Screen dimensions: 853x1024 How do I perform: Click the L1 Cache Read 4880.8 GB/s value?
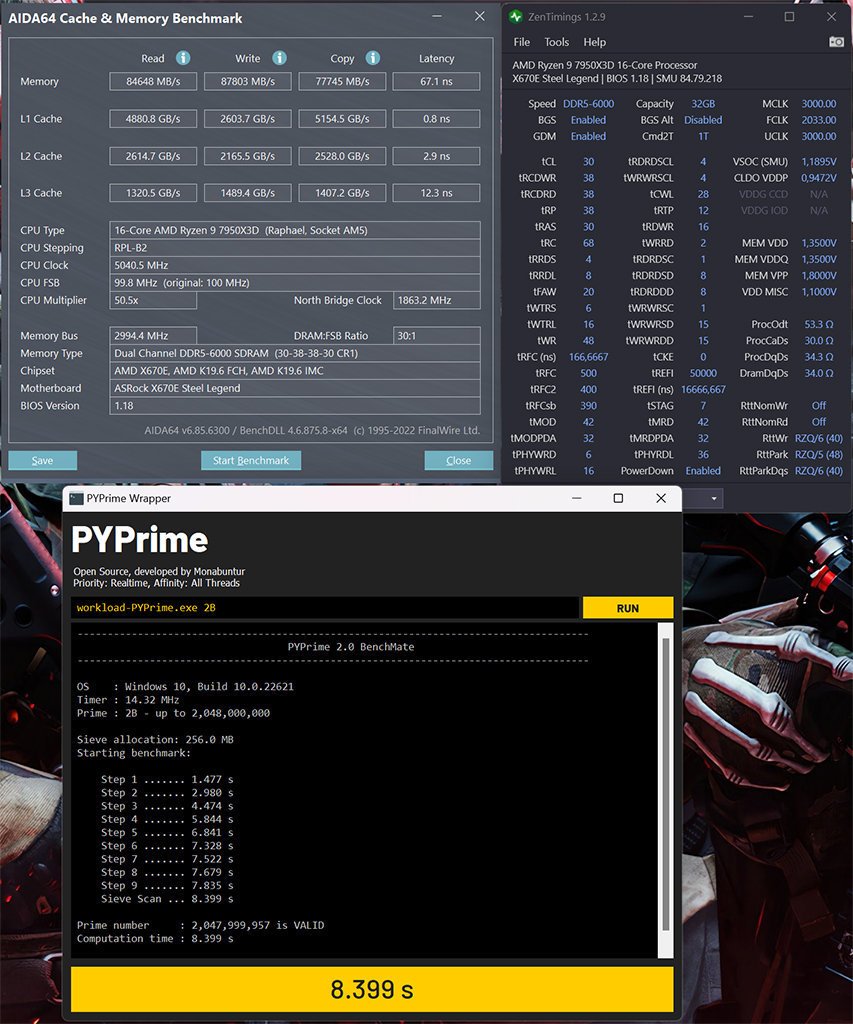click(x=153, y=119)
